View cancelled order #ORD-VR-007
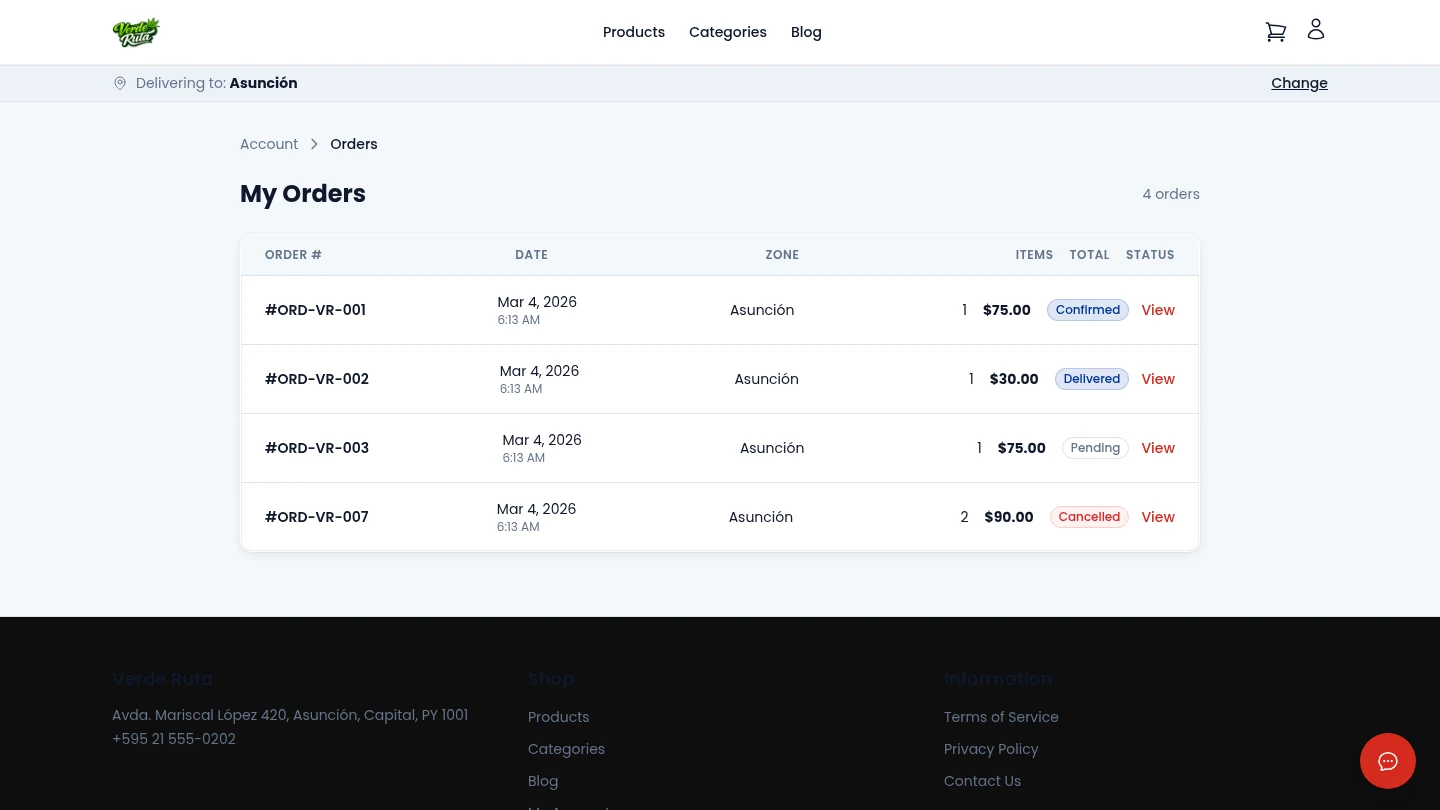Viewport: 1440px width, 810px height. point(1157,517)
